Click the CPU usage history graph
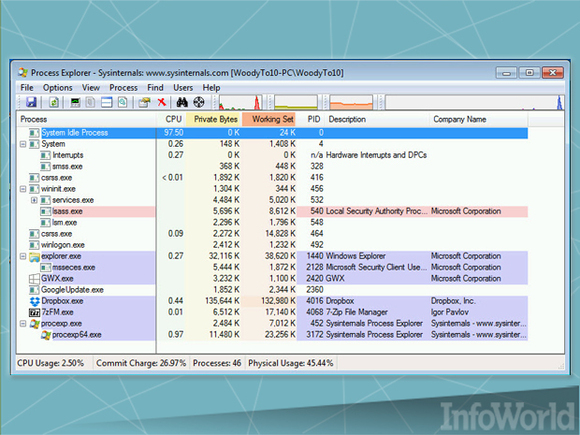Image resolution: width=580 pixels, height=435 pixels. point(240,102)
